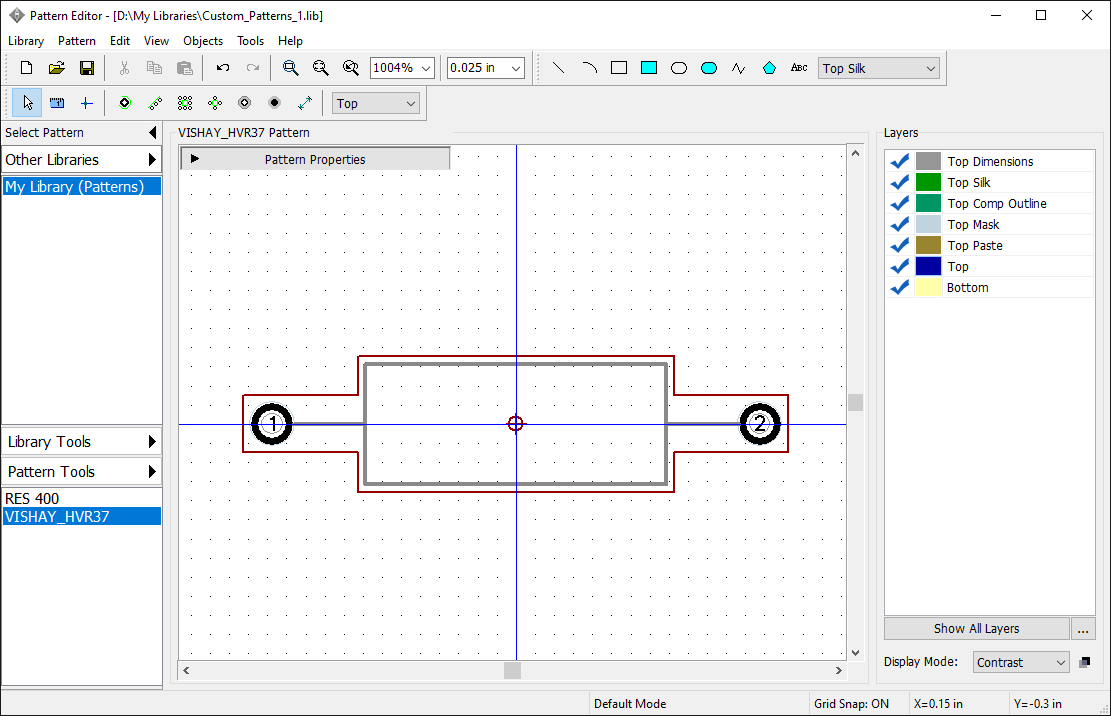The height and width of the screenshot is (716, 1111).
Task: Toggle visibility of Top Paste layer
Action: click(900, 246)
